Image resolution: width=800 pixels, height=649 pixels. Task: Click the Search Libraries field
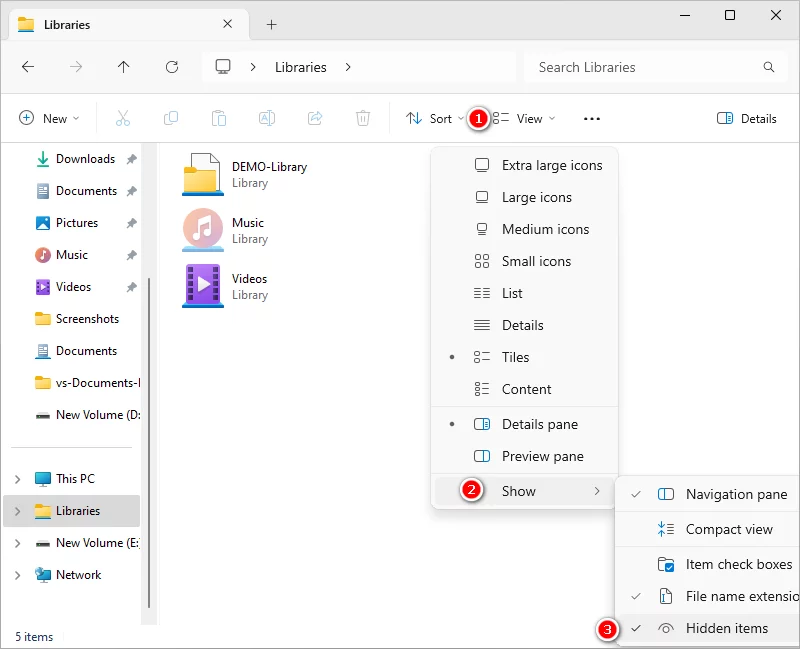[x=656, y=67]
